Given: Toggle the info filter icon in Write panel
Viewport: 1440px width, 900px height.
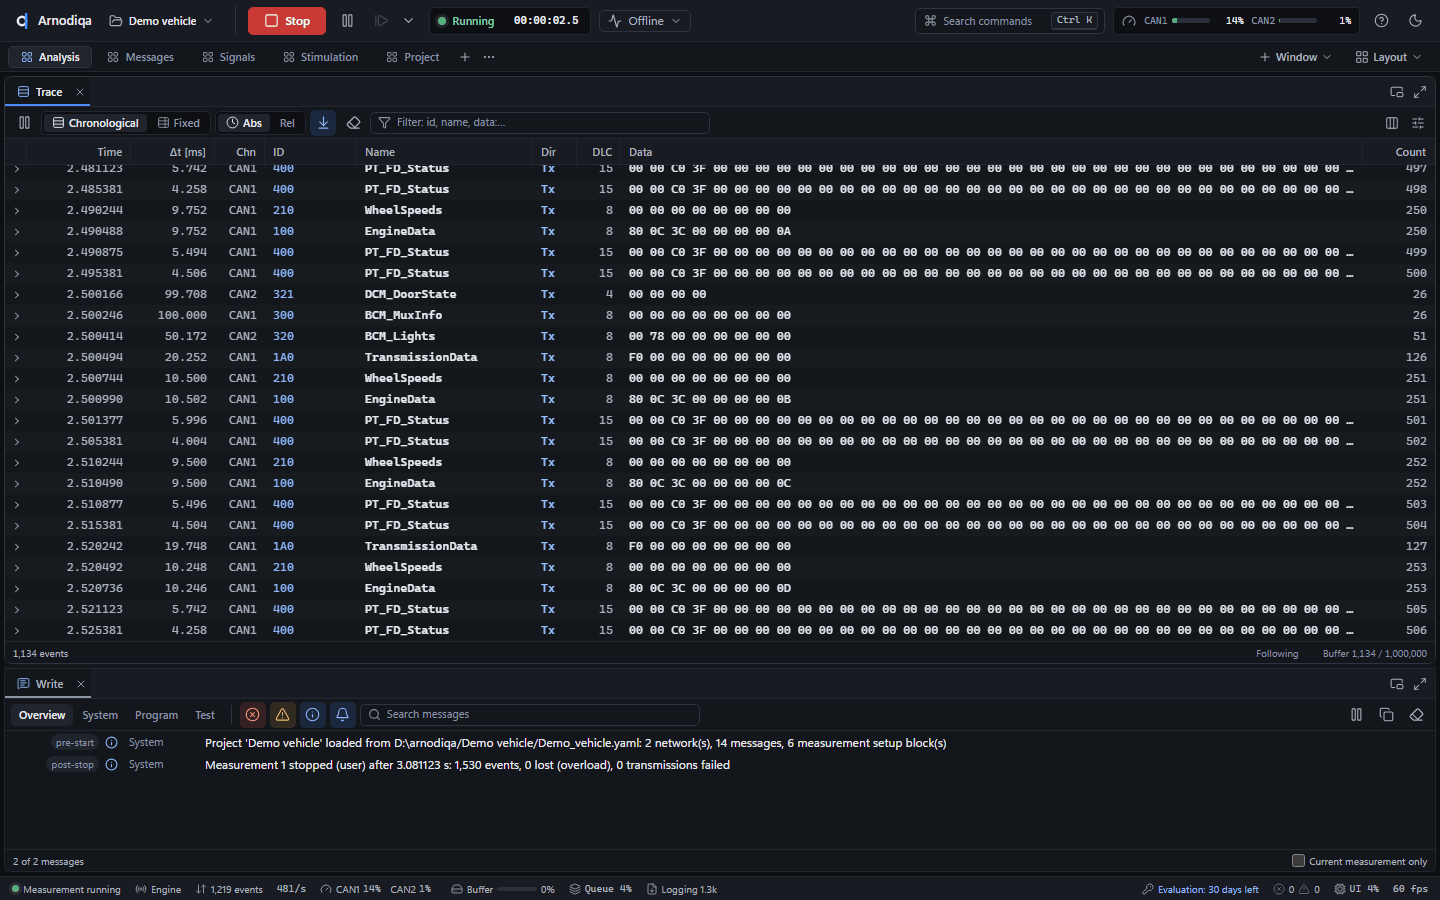Looking at the screenshot, I should [x=313, y=715].
